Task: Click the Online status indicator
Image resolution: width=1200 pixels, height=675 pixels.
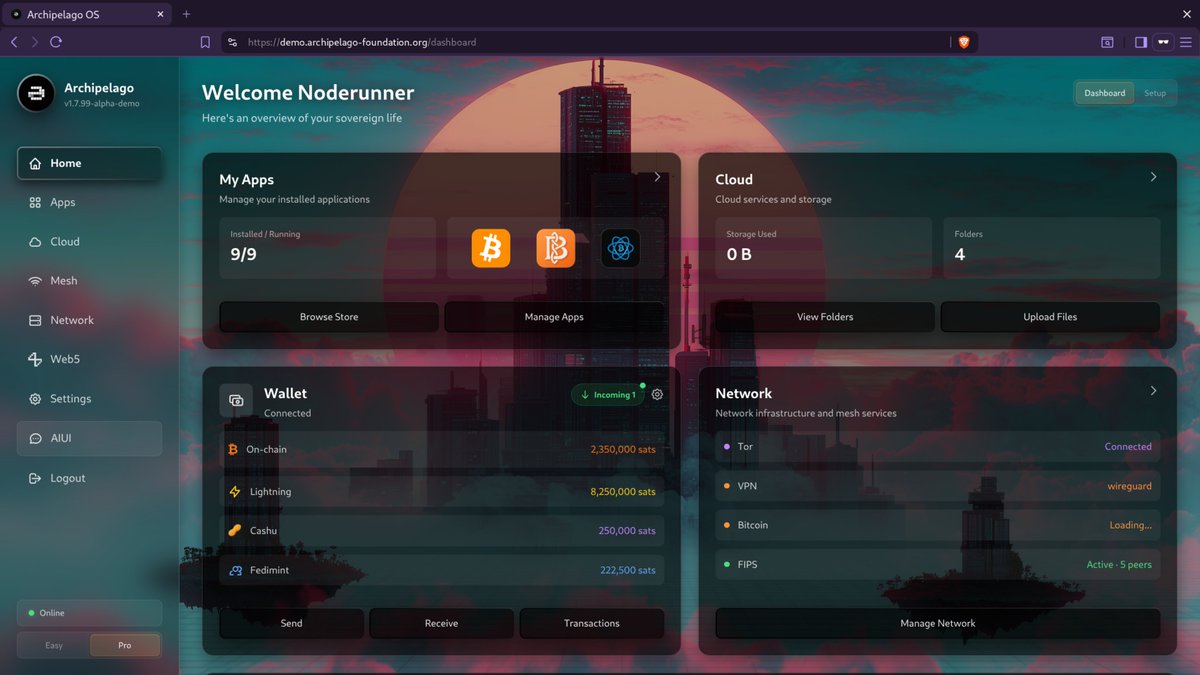Action: point(89,613)
